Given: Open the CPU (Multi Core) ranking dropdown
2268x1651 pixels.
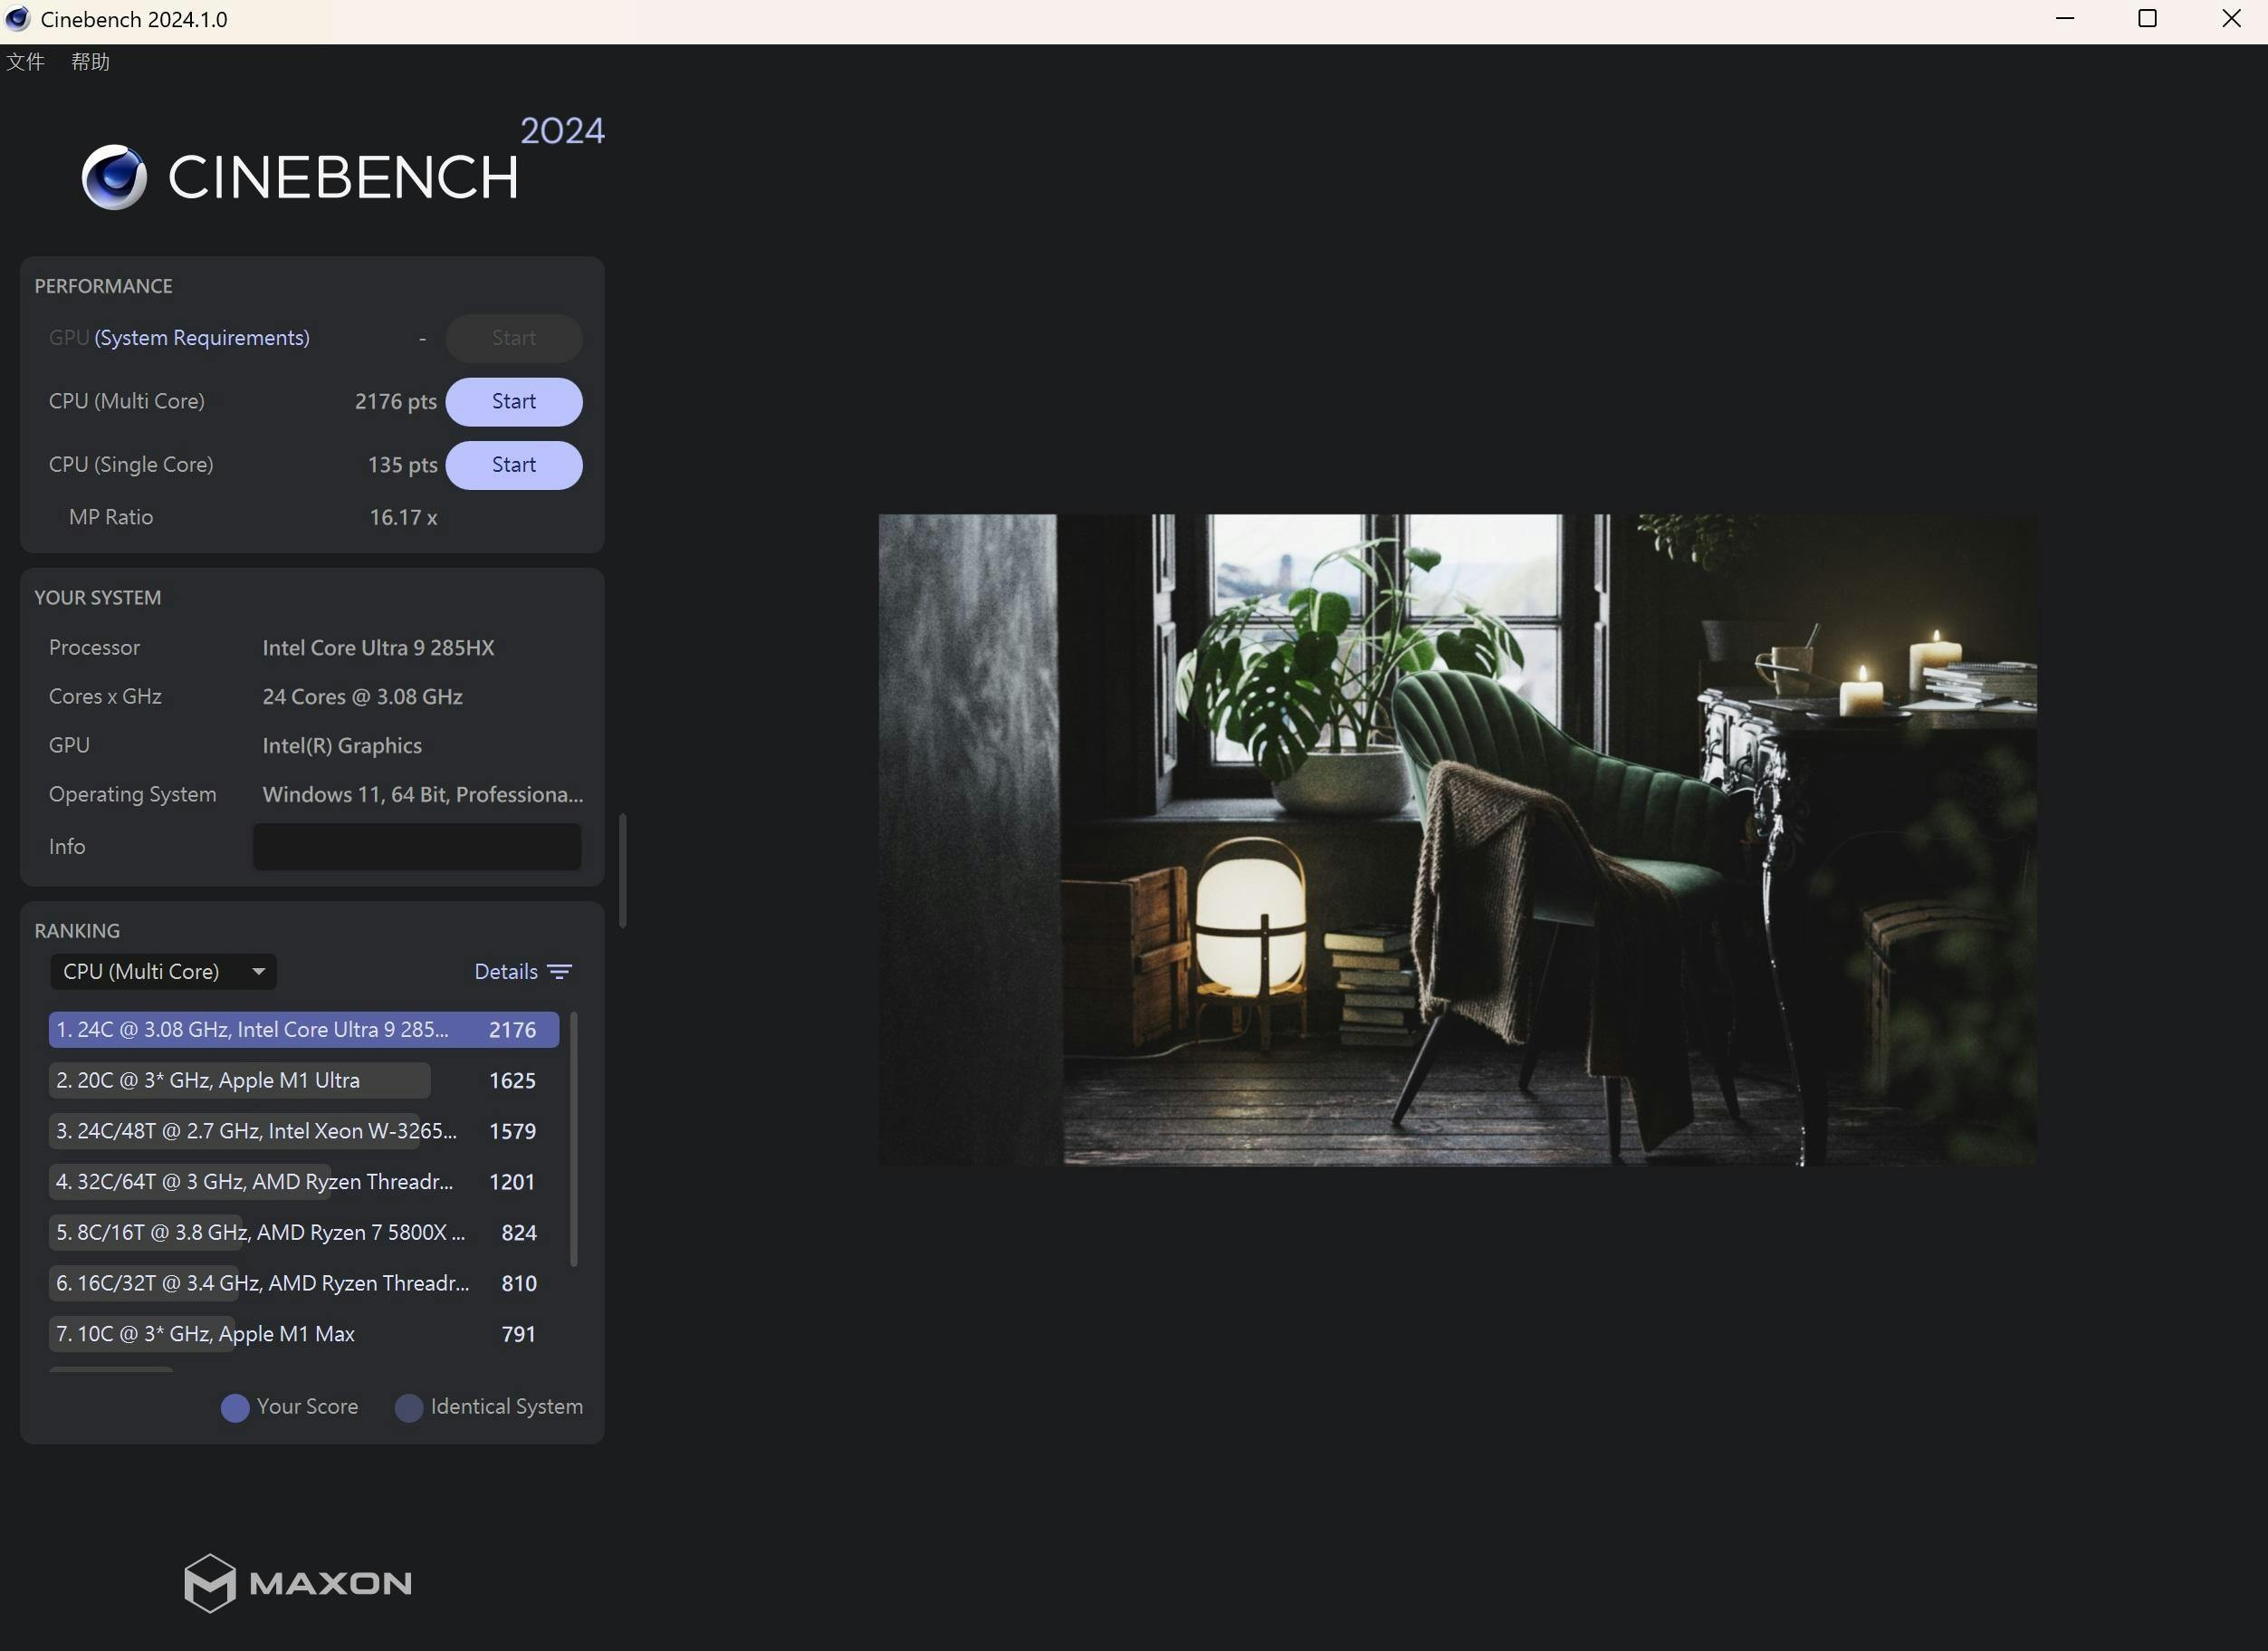Looking at the screenshot, I should click(163, 971).
